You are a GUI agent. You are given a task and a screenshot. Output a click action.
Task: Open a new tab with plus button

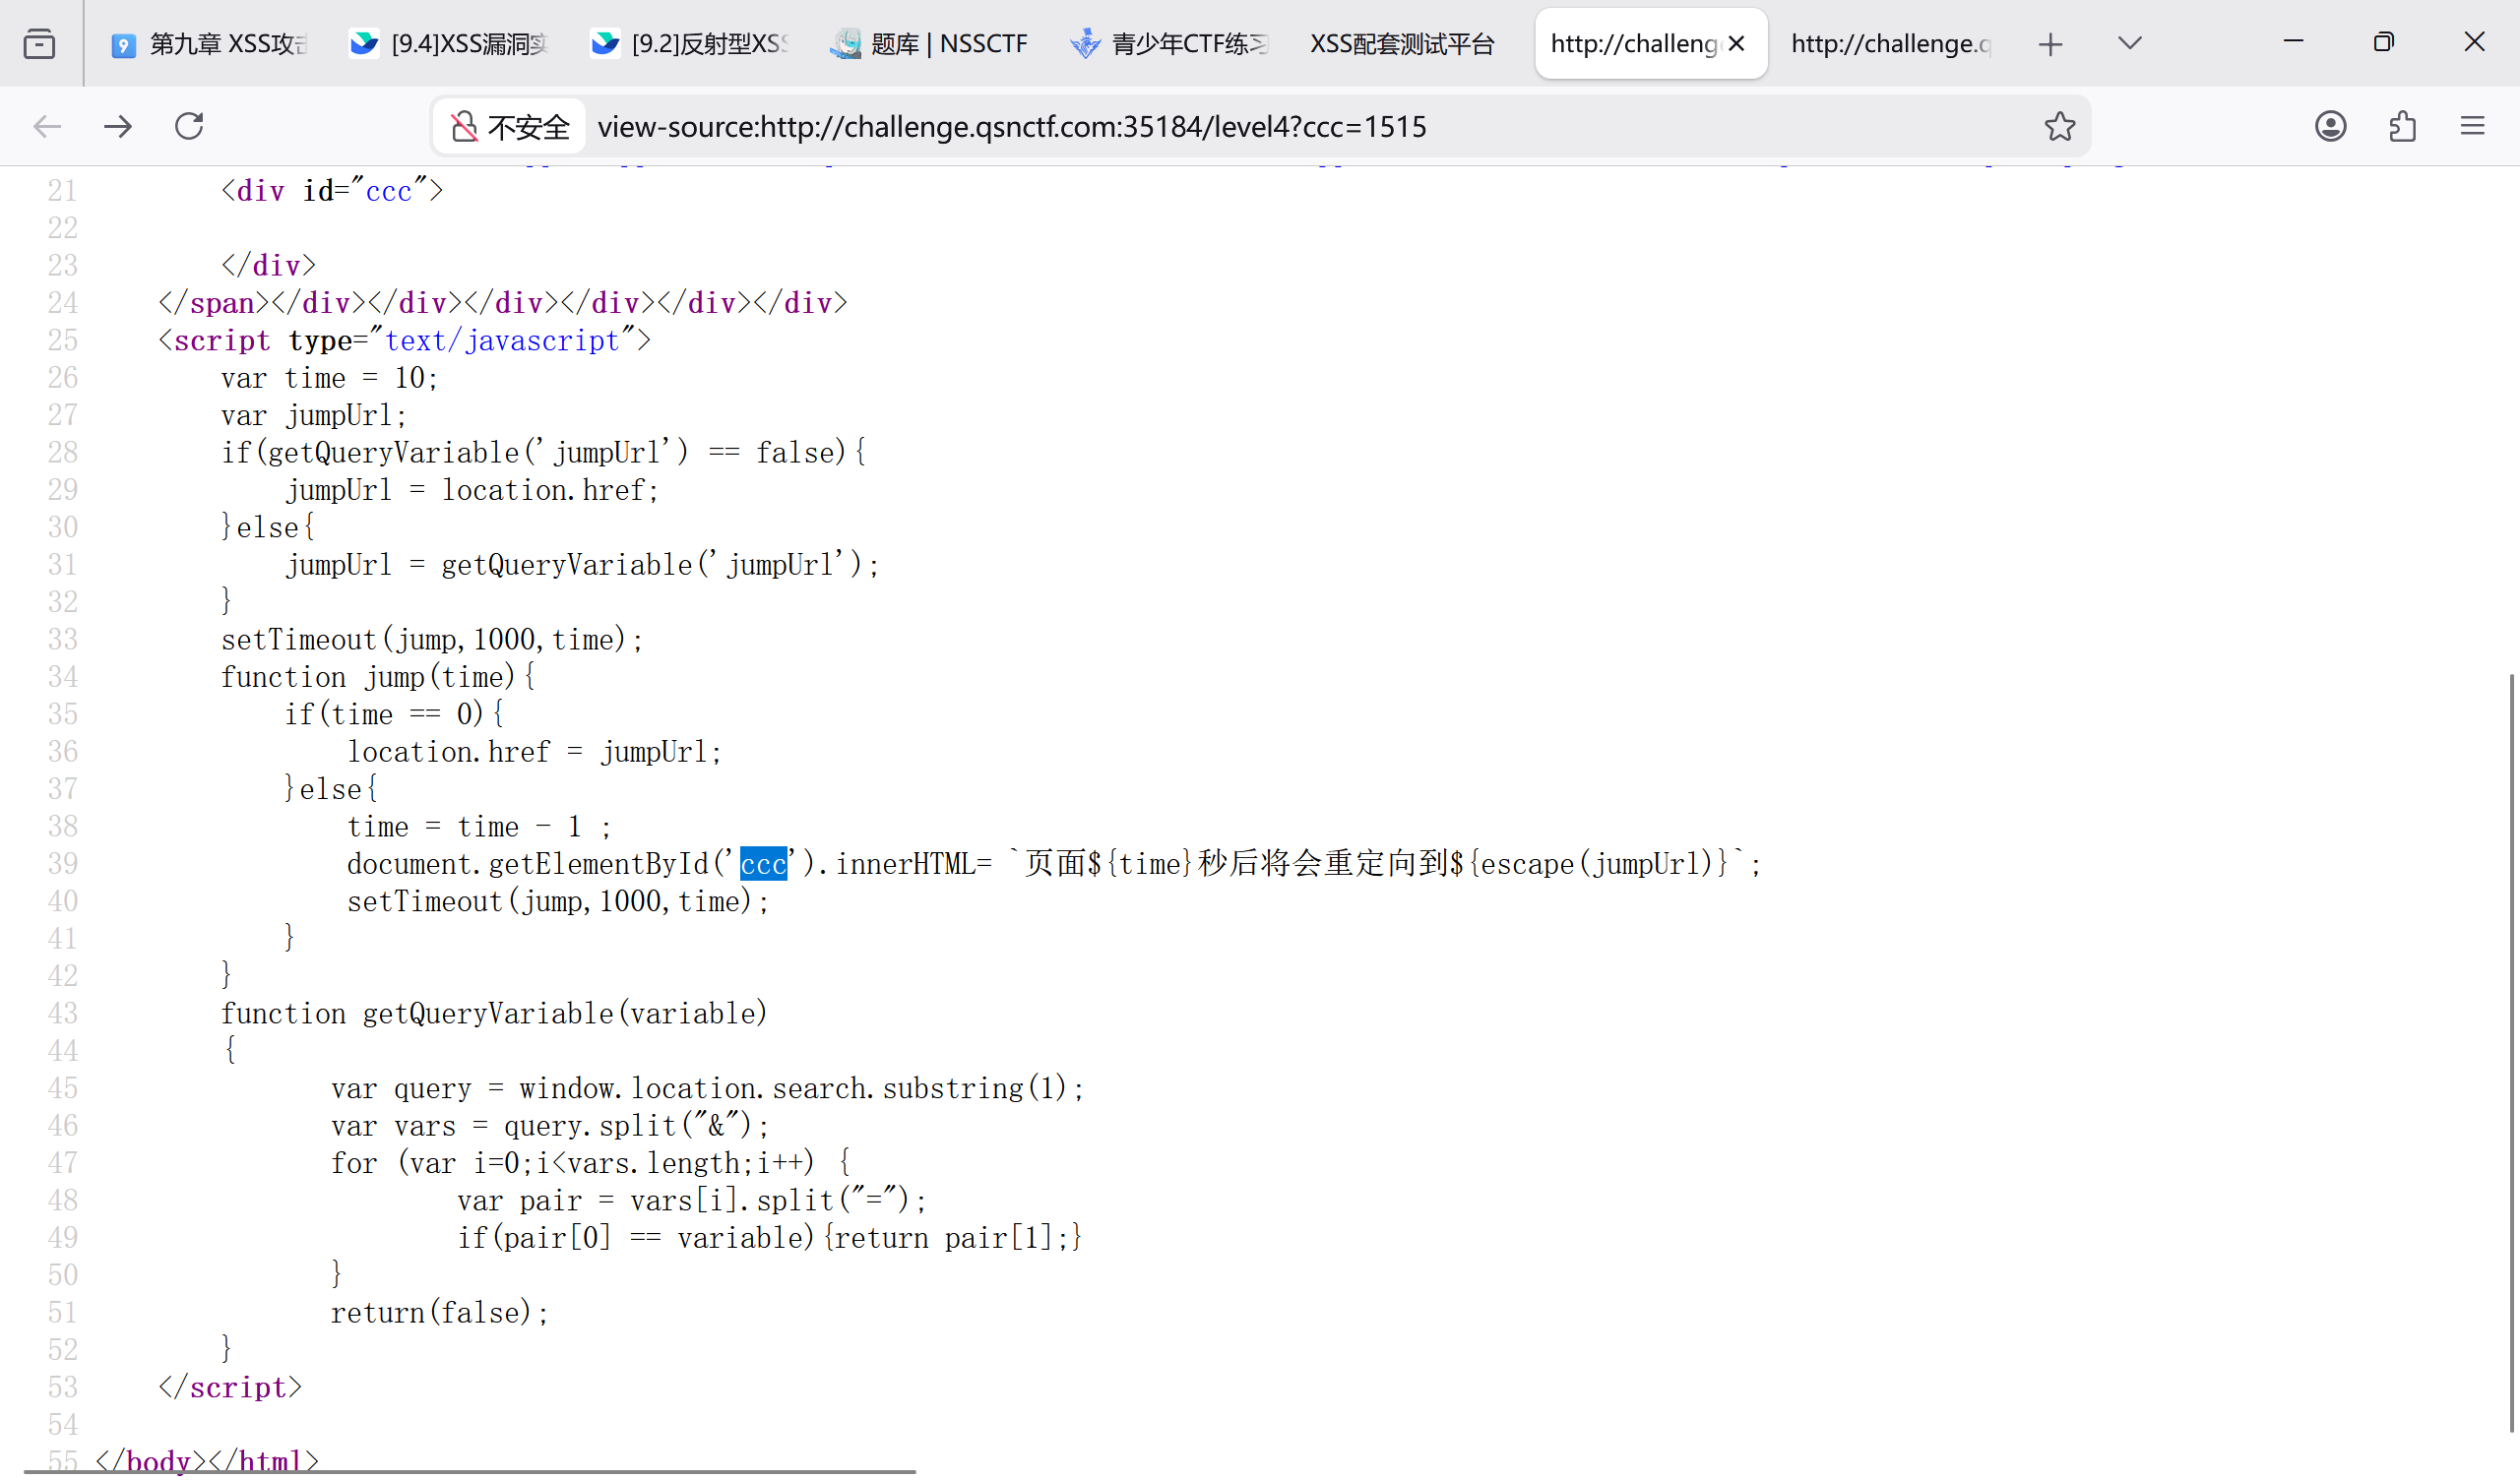[x=2050, y=43]
